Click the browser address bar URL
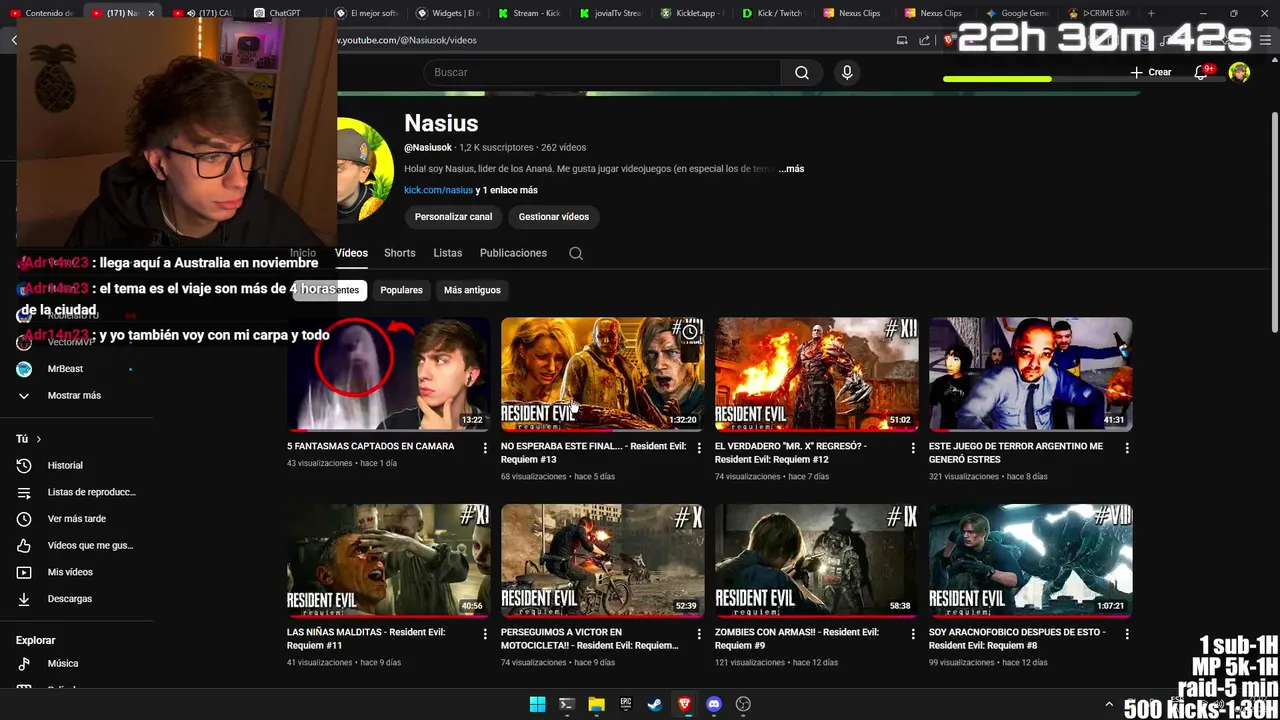The width and height of the screenshot is (1280, 720). click(406, 40)
